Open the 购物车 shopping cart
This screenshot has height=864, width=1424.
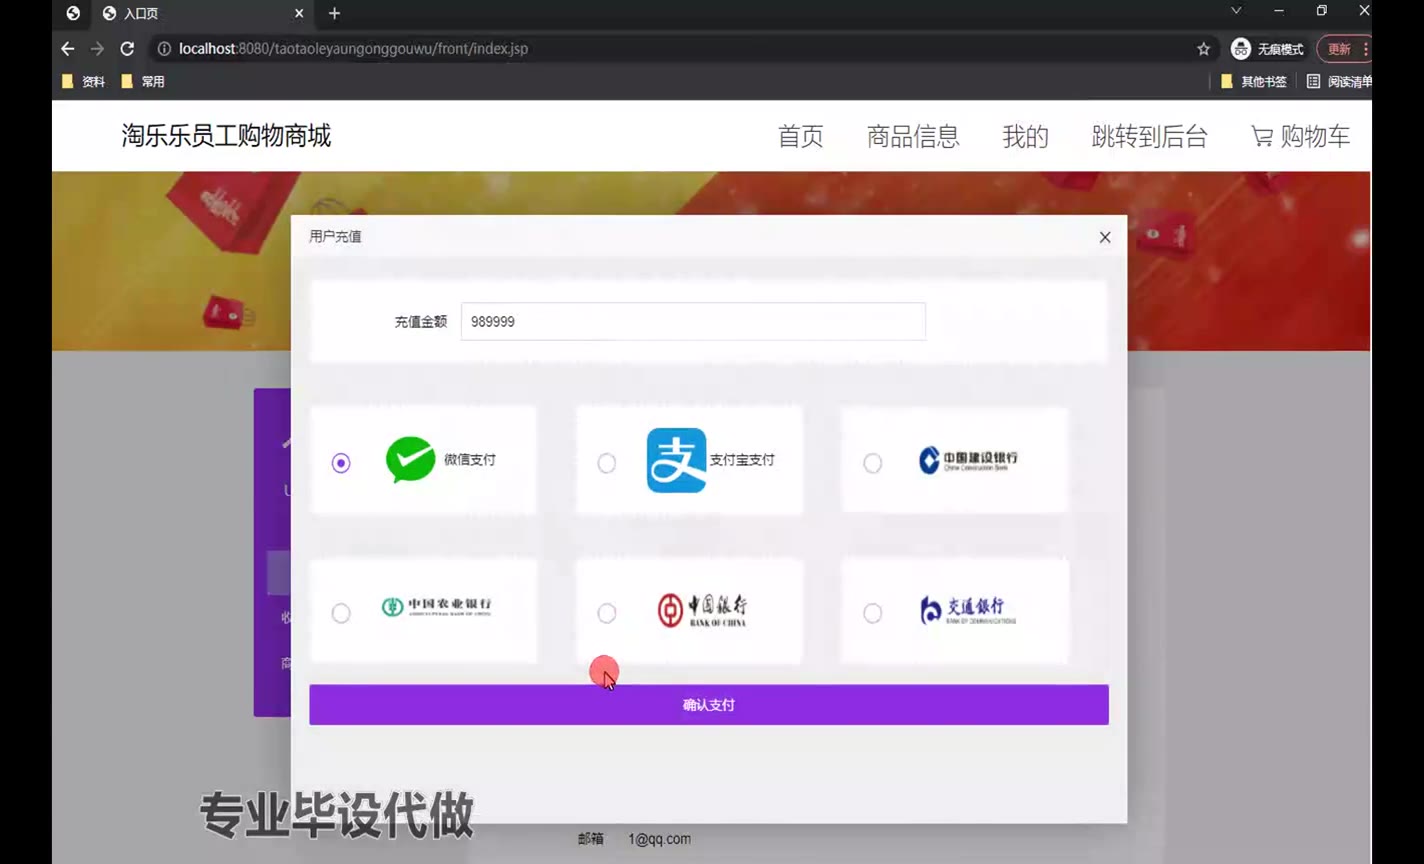(1301, 137)
